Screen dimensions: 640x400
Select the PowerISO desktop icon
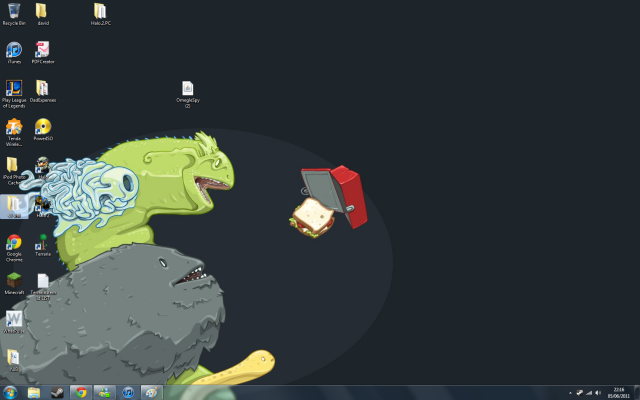pyautogui.click(x=42, y=127)
